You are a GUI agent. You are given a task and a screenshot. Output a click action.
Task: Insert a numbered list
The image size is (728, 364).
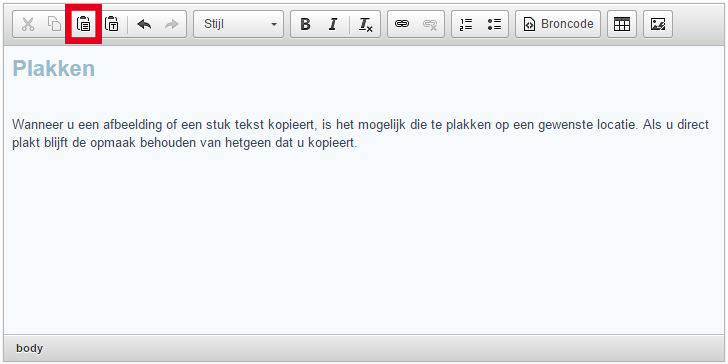tap(466, 24)
